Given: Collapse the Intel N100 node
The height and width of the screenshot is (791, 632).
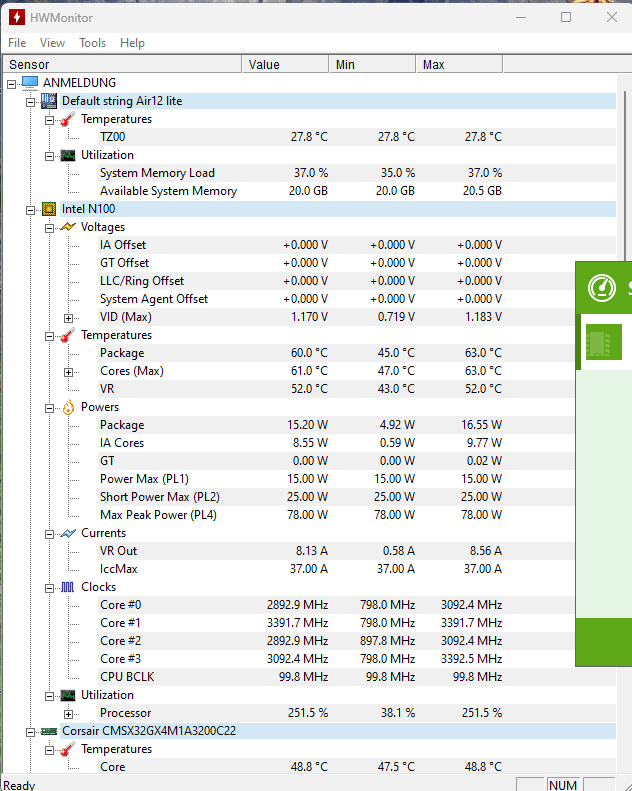Looking at the screenshot, I should 30,209.
